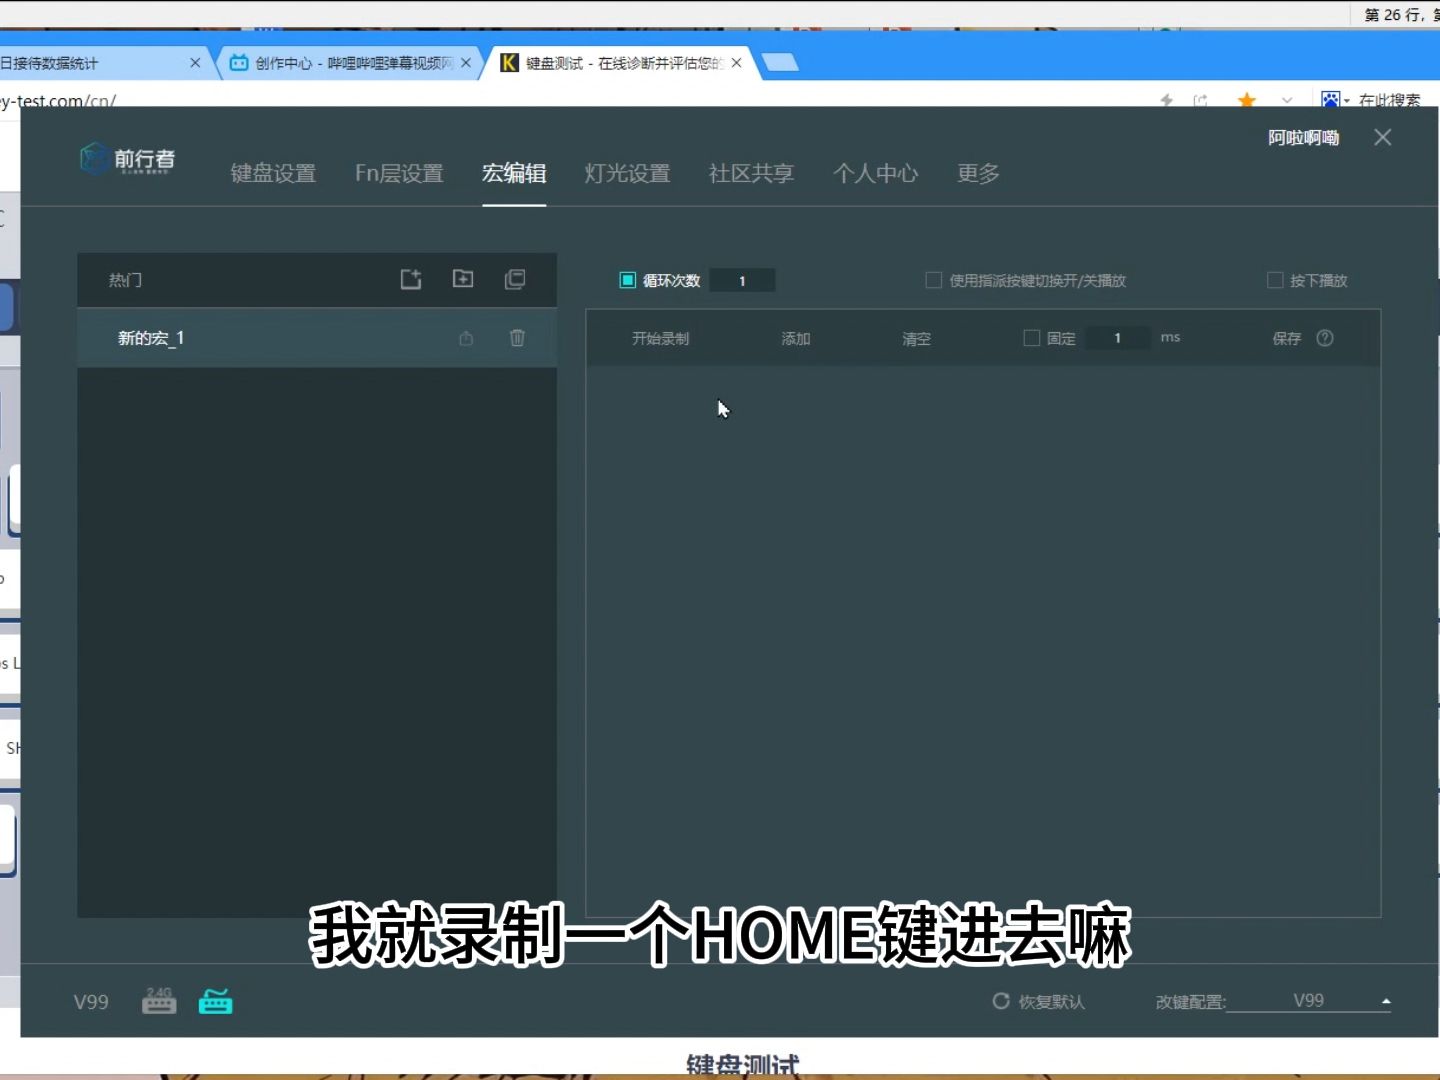Click the share icon on 新的宏_1
1440x1080 pixels.
pyautogui.click(x=466, y=338)
